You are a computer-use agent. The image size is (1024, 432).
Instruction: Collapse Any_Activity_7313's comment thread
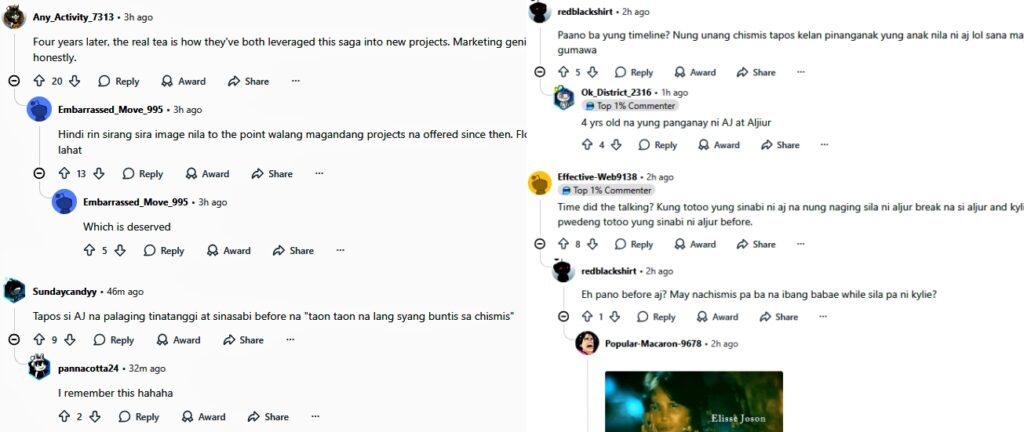14,81
